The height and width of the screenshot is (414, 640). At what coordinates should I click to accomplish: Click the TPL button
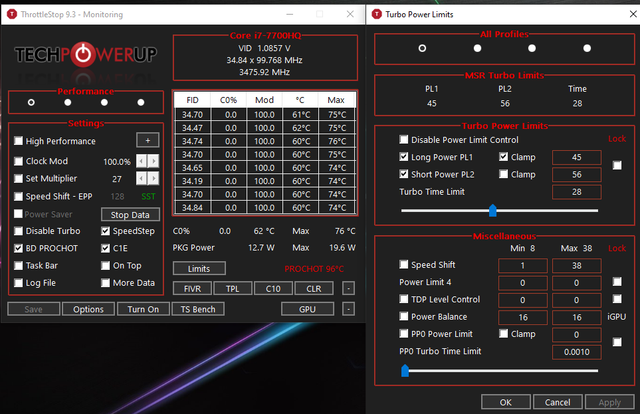[x=233, y=288]
